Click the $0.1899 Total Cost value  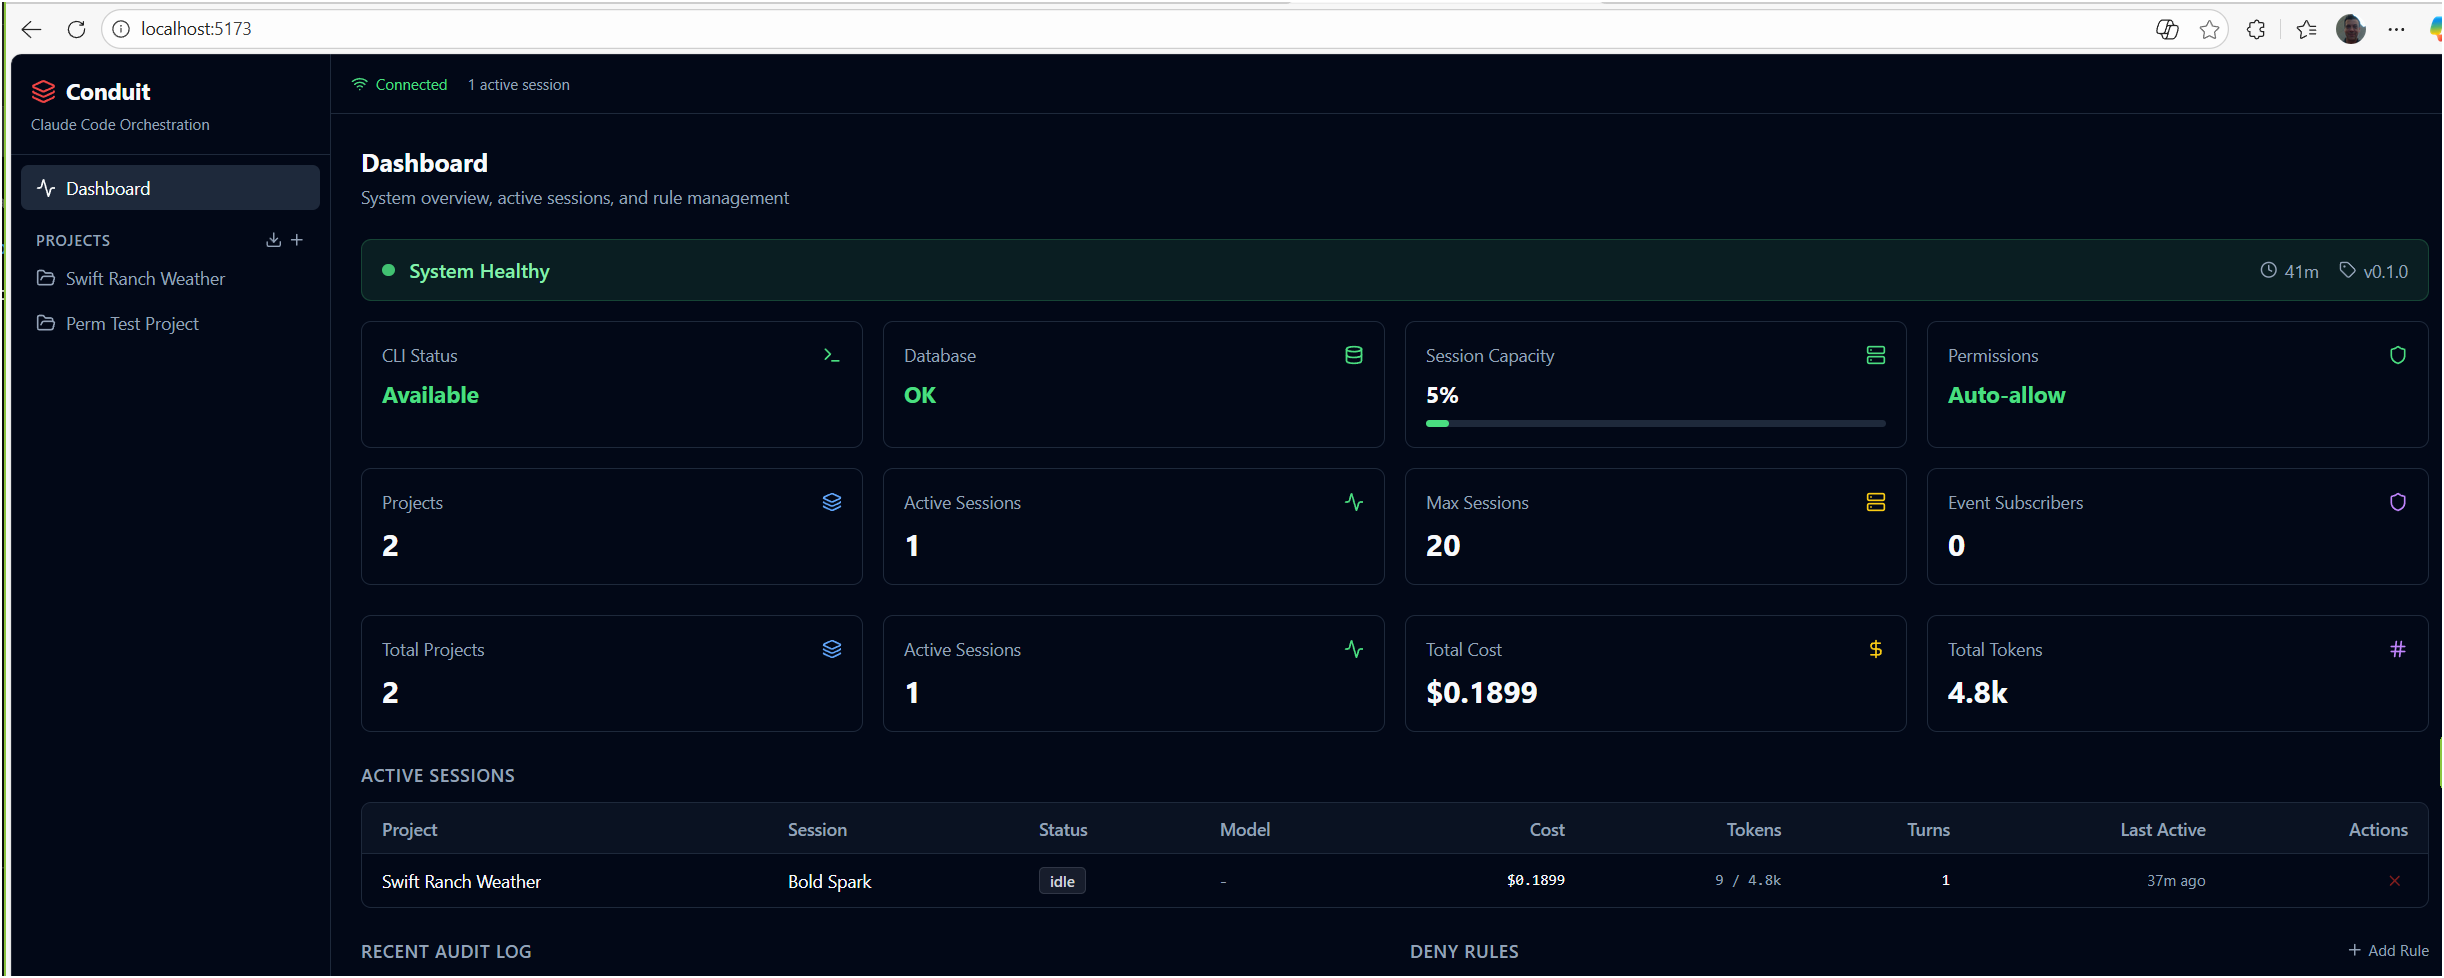coord(1482,692)
